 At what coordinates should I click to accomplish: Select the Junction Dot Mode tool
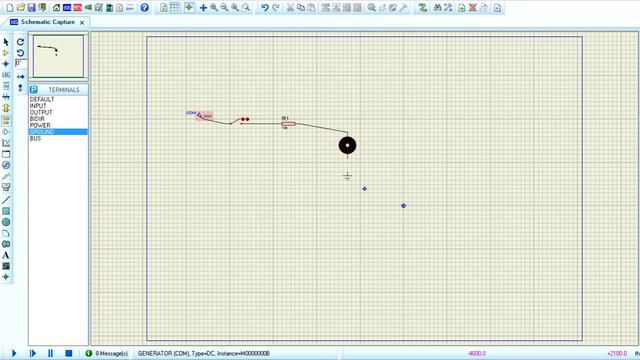tap(6, 64)
